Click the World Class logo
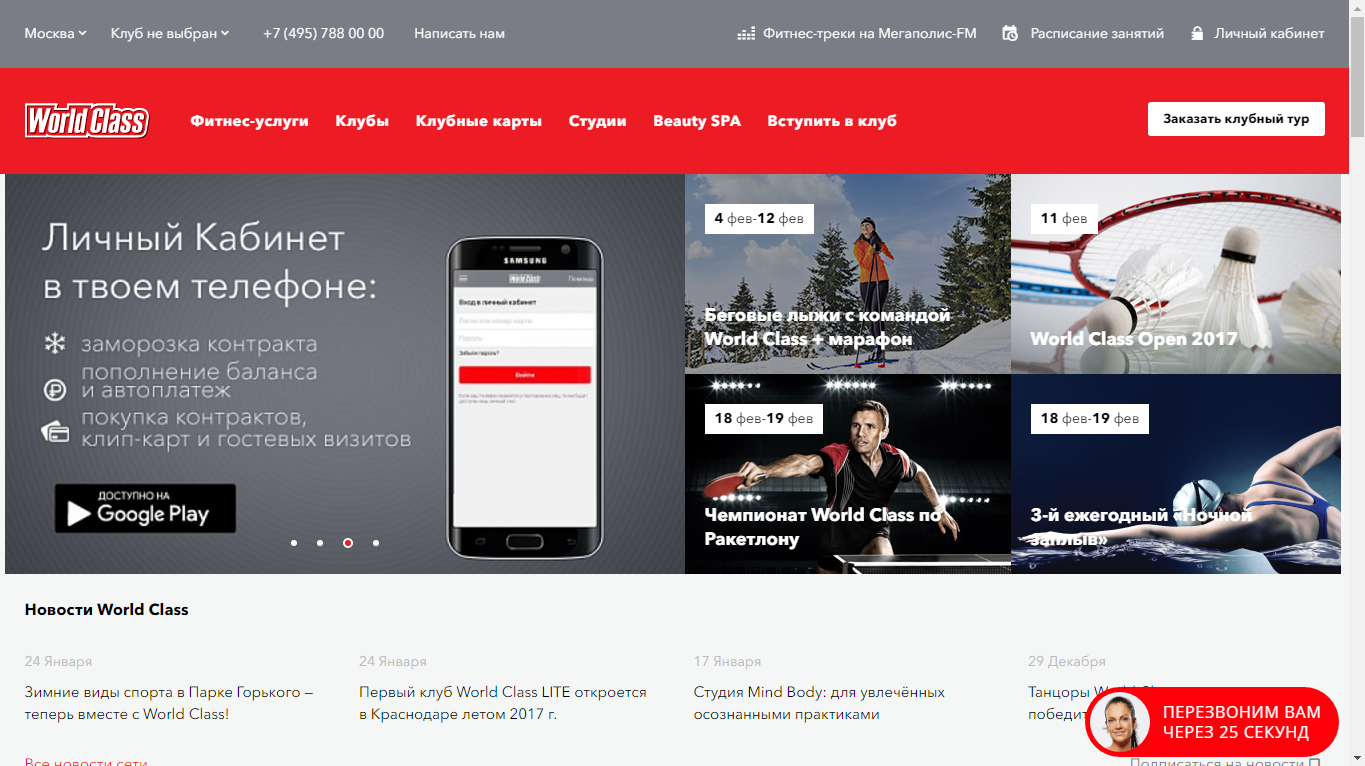 [x=87, y=121]
